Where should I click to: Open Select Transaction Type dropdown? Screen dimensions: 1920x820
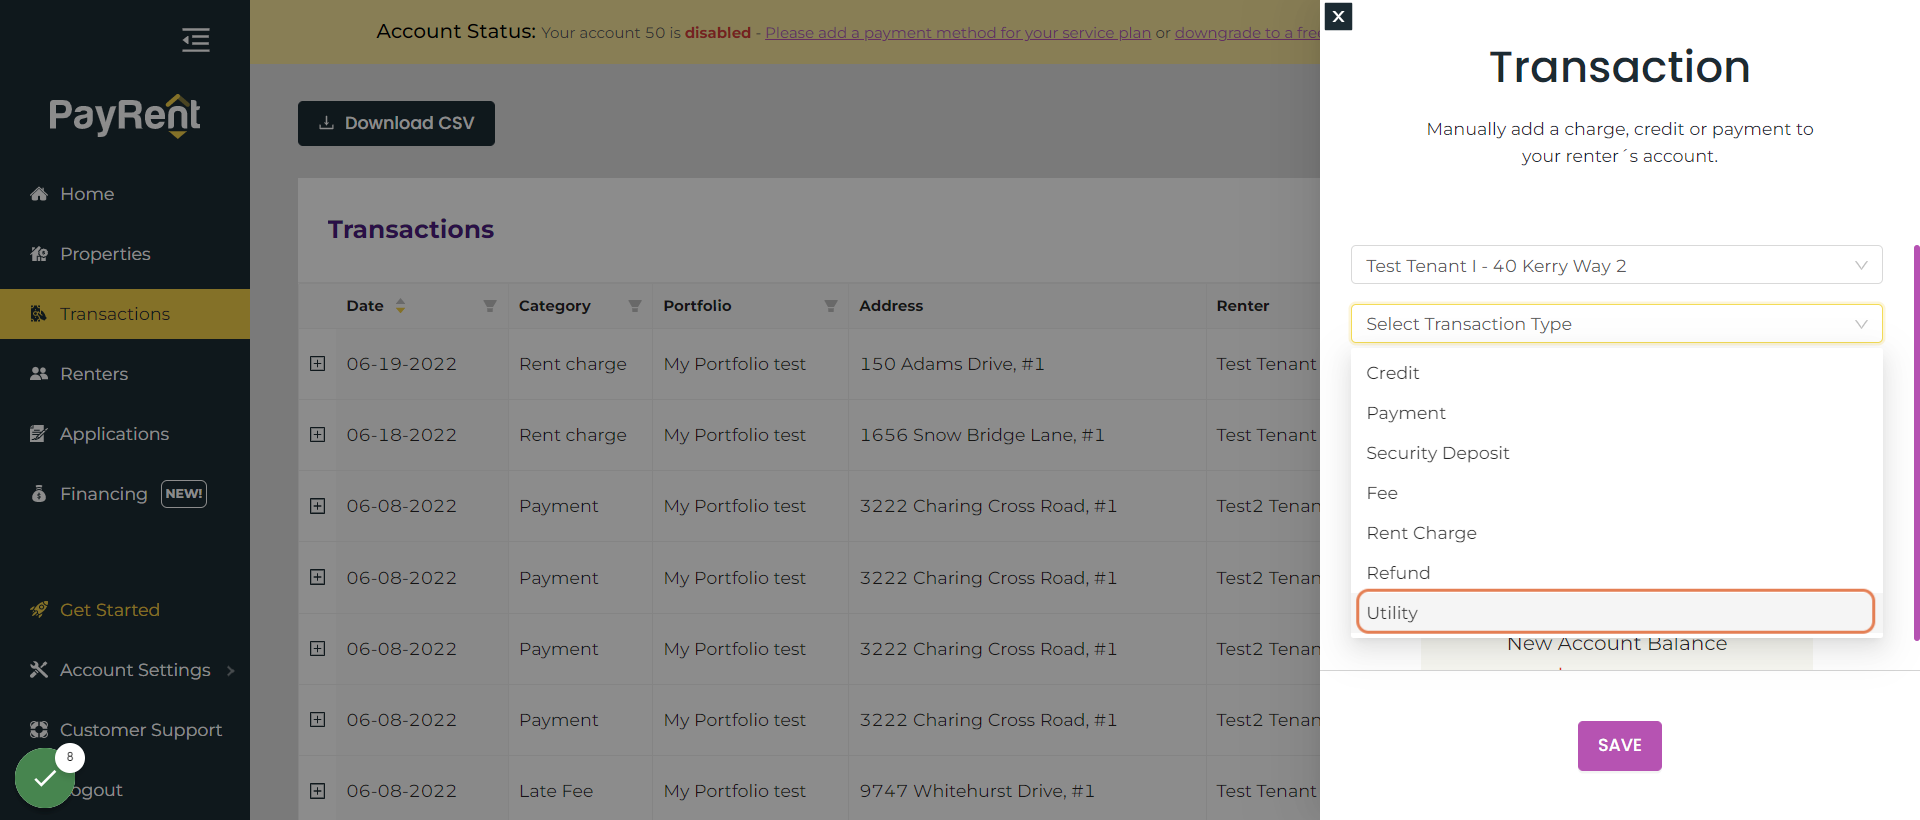pos(1616,324)
